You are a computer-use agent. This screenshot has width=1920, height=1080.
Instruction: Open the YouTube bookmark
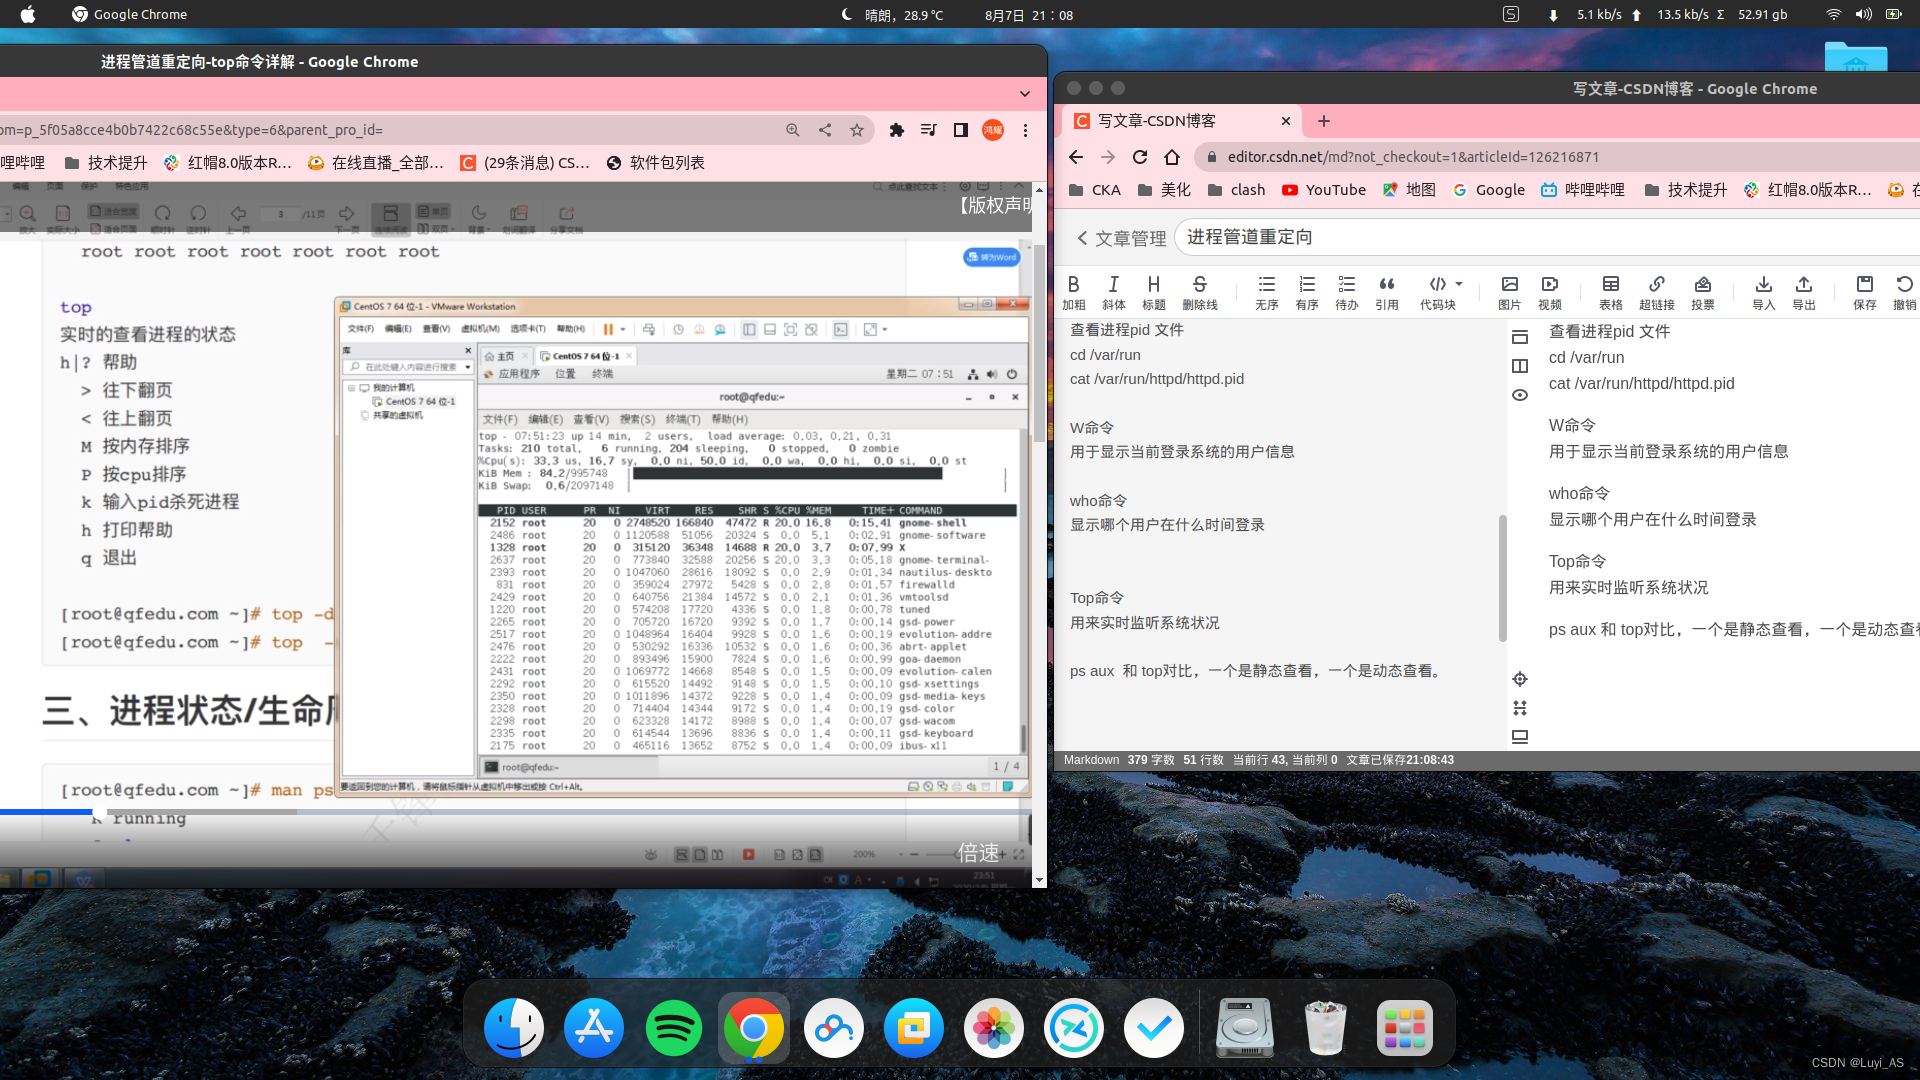click(x=1324, y=190)
